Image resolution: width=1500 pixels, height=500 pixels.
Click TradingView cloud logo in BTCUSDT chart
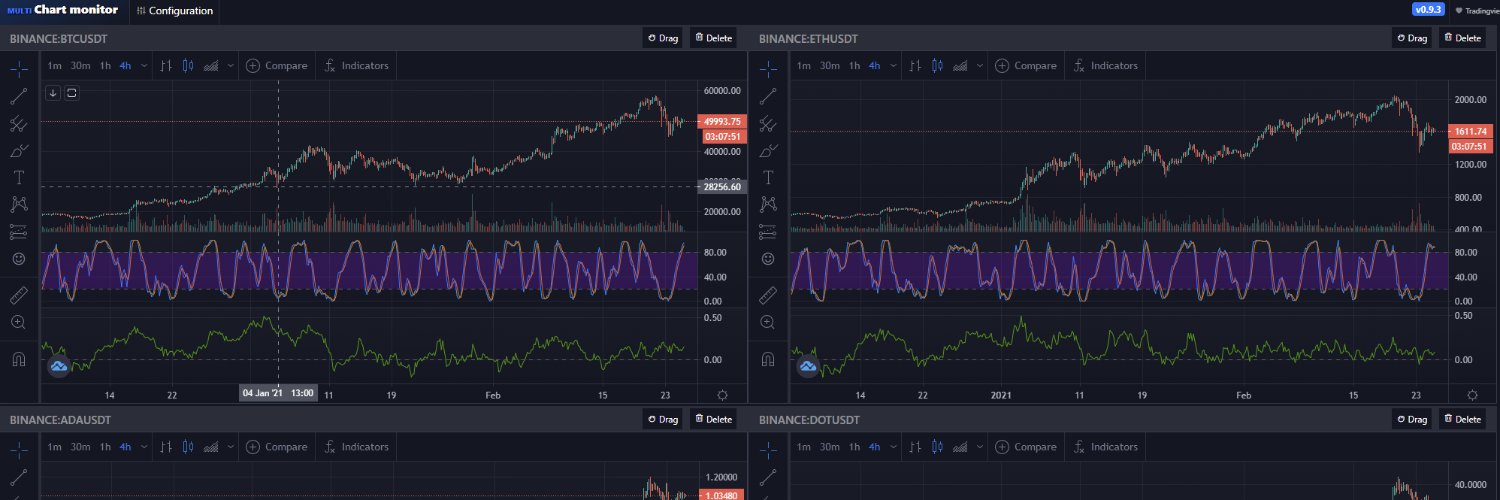[x=58, y=367]
